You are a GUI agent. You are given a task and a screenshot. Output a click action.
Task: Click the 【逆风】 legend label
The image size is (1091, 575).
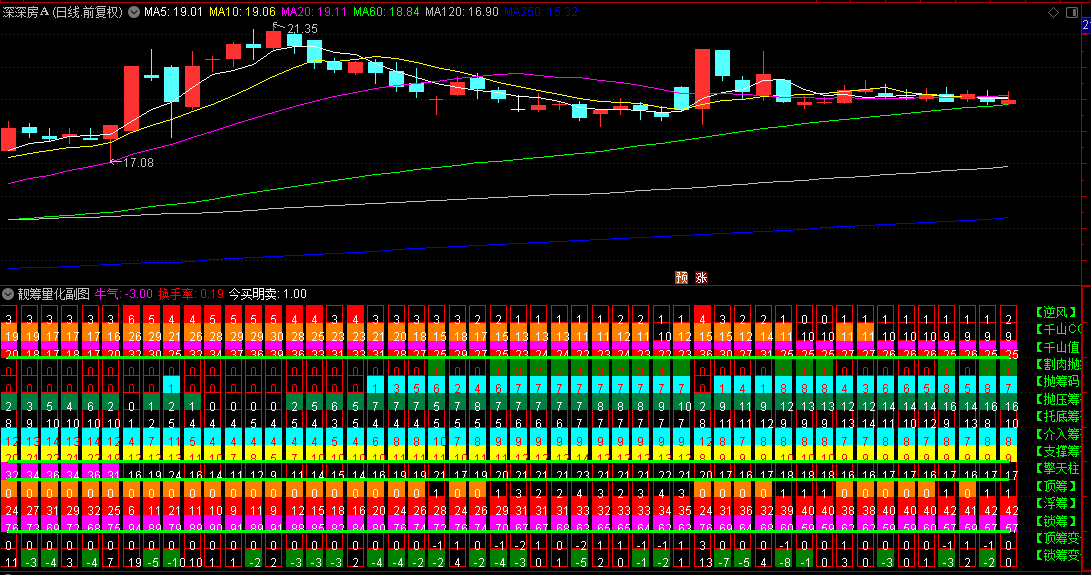(x=1056, y=313)
